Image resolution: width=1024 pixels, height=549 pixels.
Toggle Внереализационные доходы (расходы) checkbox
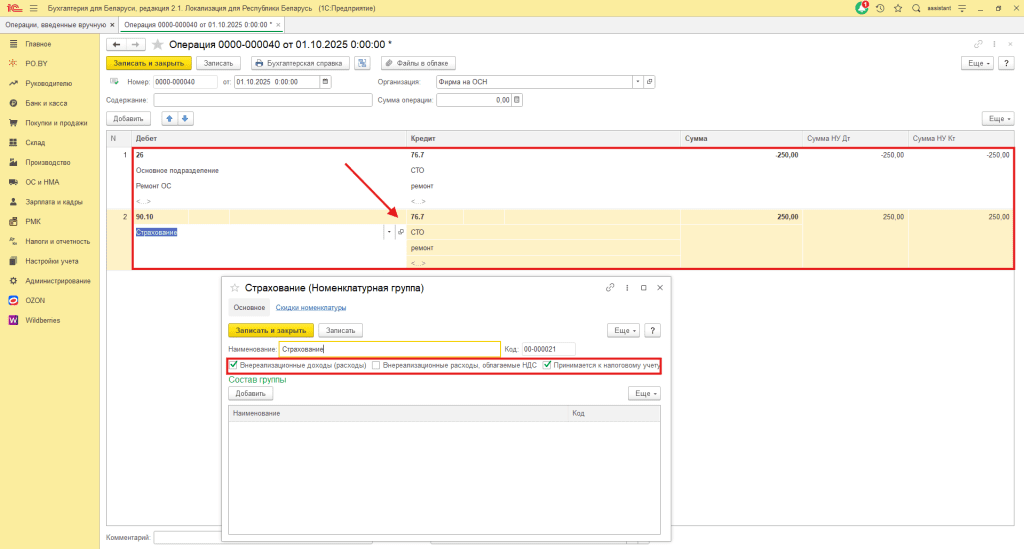click(233, 365)
